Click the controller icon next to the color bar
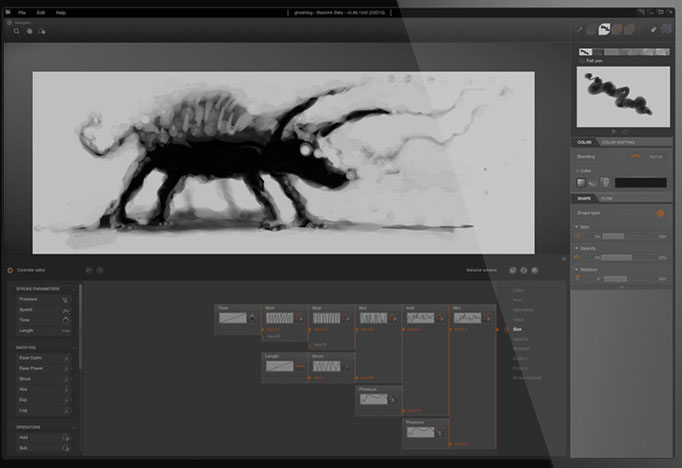Viewport: 682px width, 468px height. (605, 183)
